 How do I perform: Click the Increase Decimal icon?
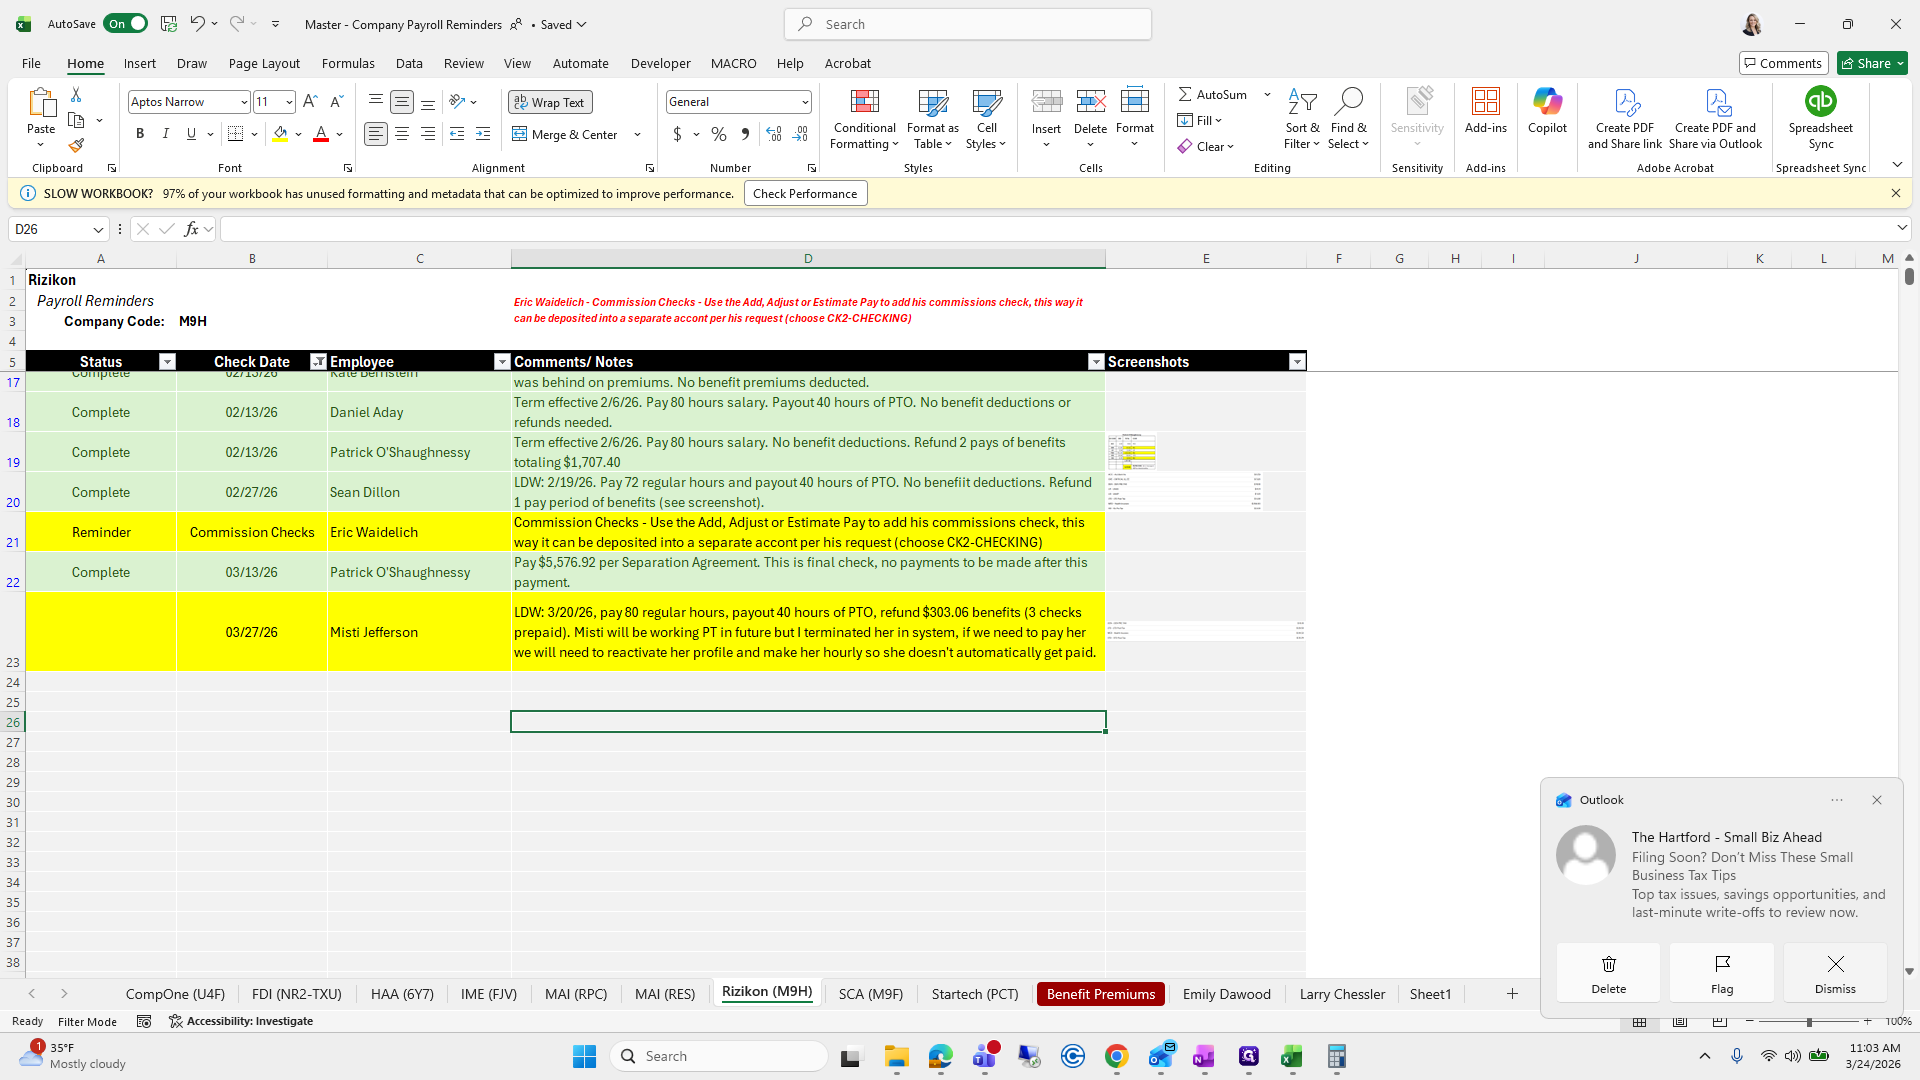(x=773, y=134)
